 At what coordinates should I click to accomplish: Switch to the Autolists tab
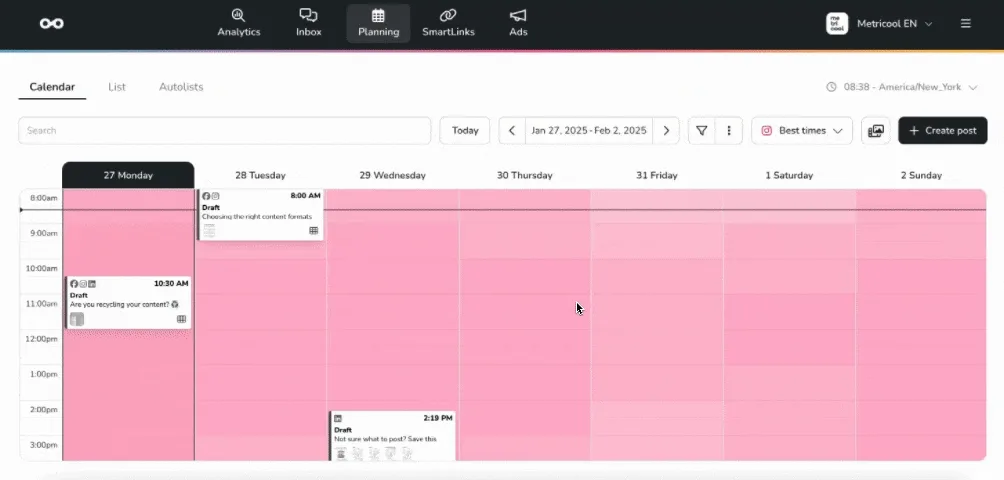[x=181, y=87]
